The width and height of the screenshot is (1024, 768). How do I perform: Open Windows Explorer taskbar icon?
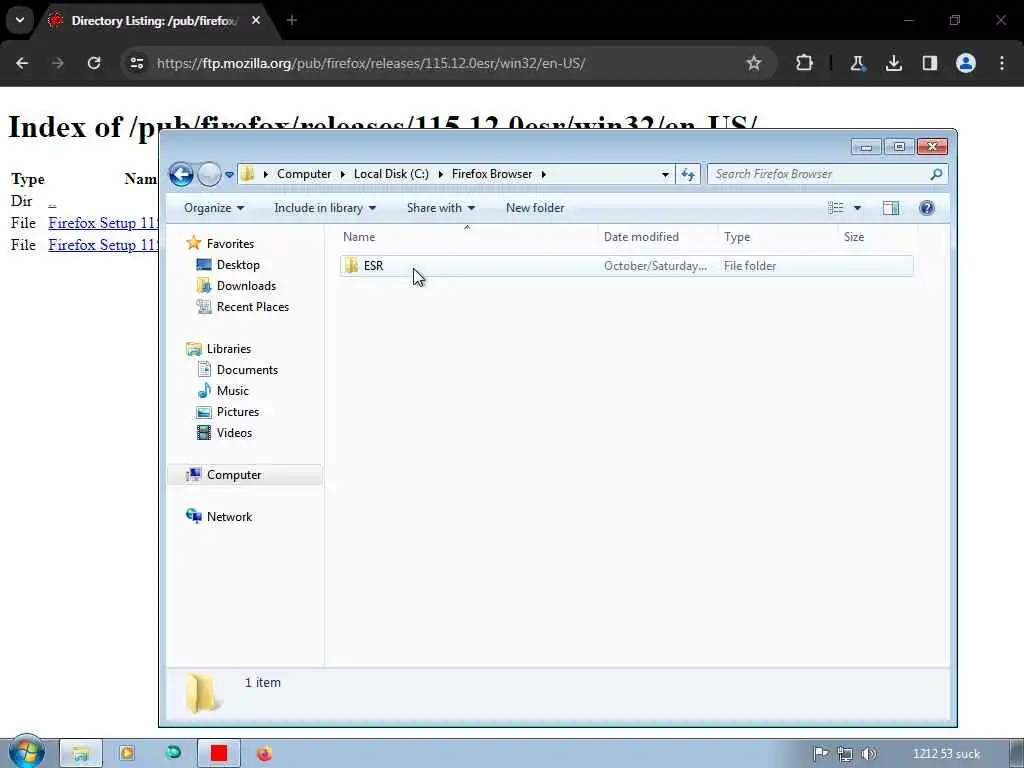[80, 754]
